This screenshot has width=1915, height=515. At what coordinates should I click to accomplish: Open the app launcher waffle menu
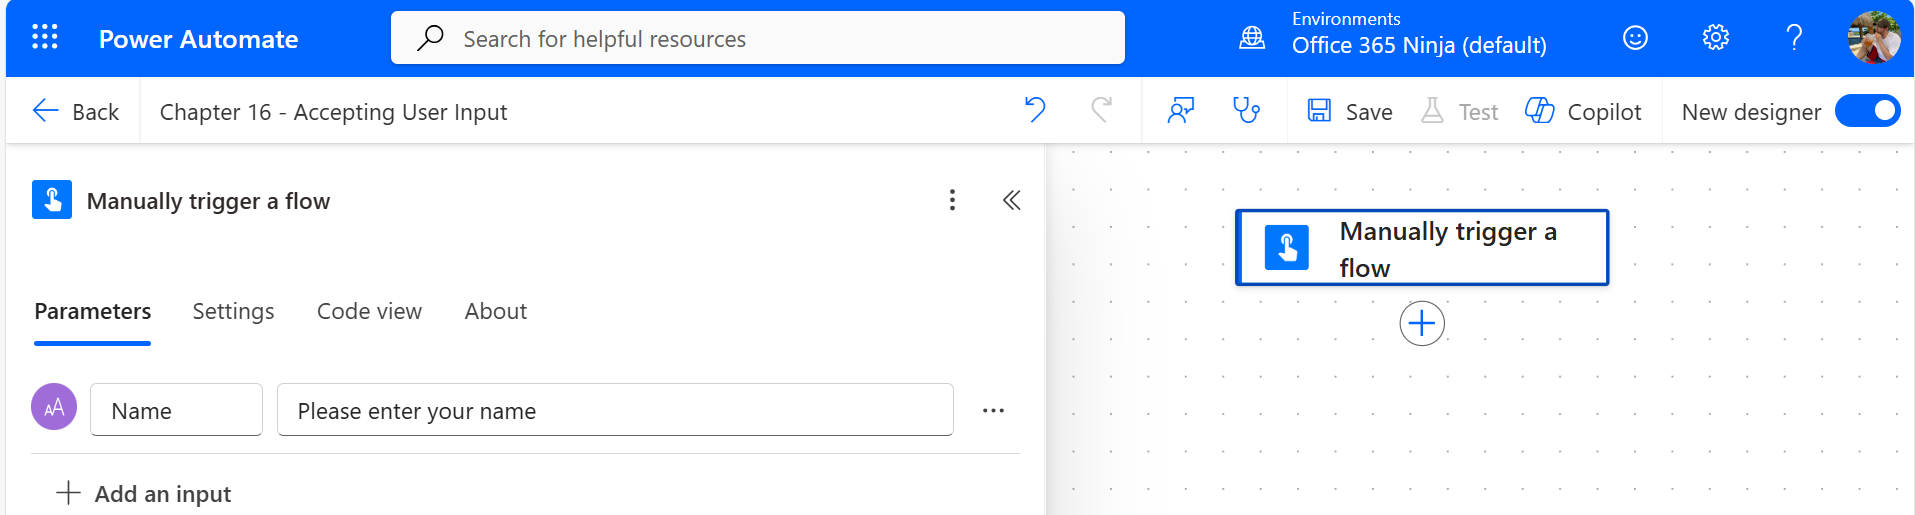[45, 38]
